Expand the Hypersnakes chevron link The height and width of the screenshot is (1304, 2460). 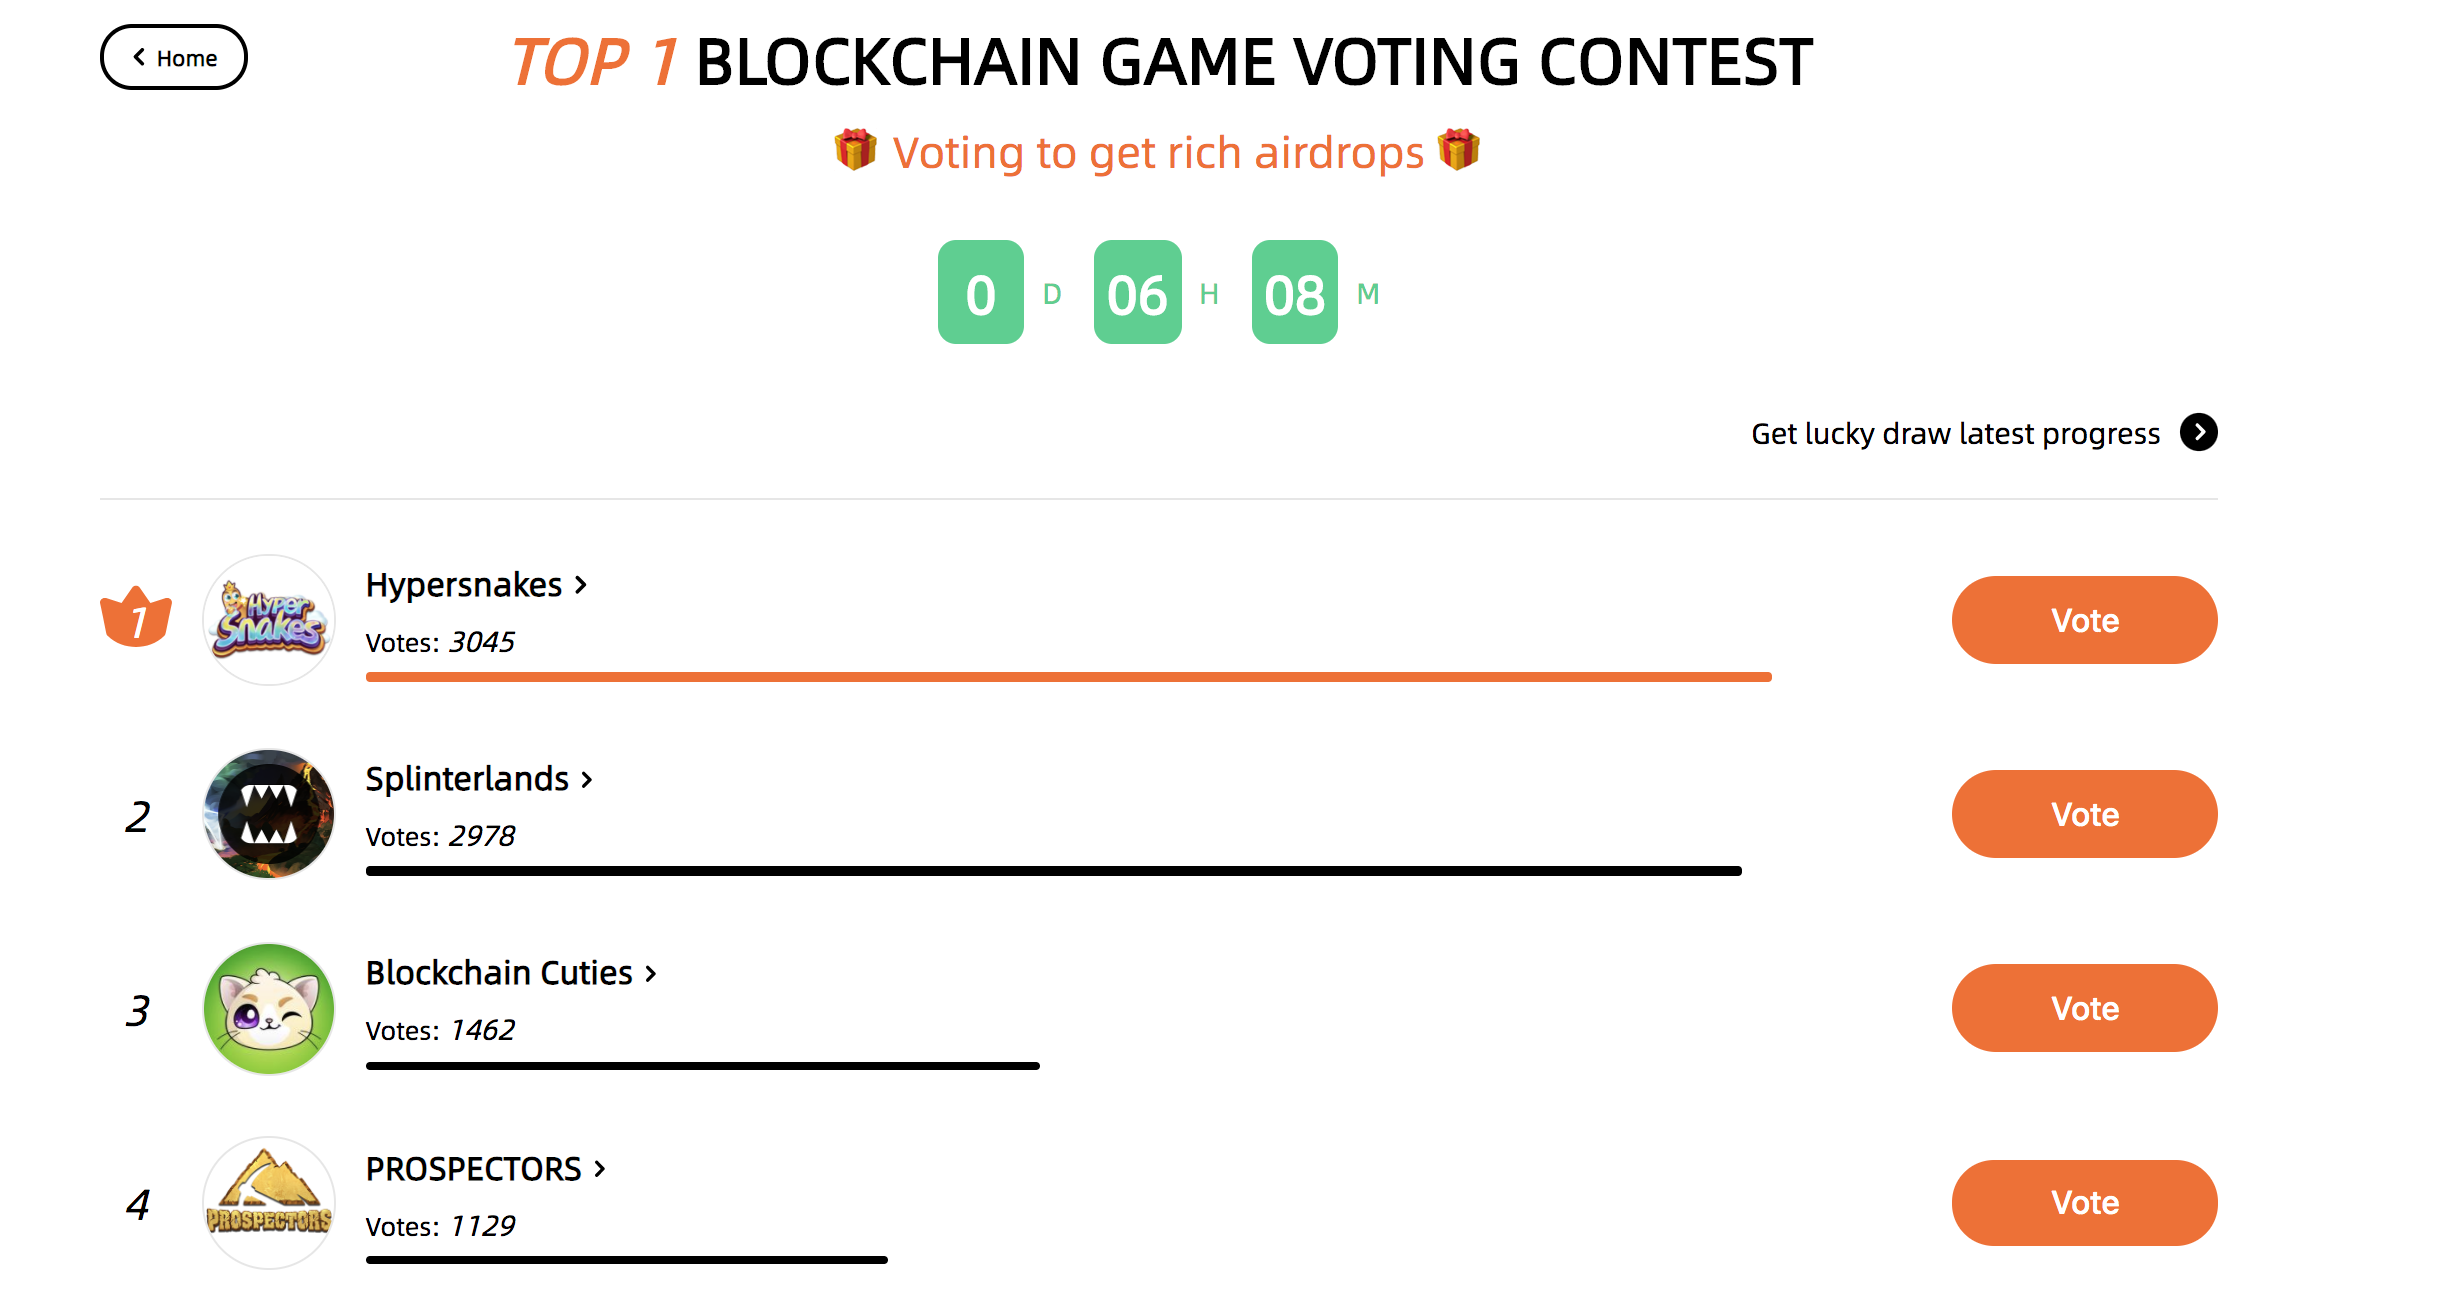[x=581, y=584]
